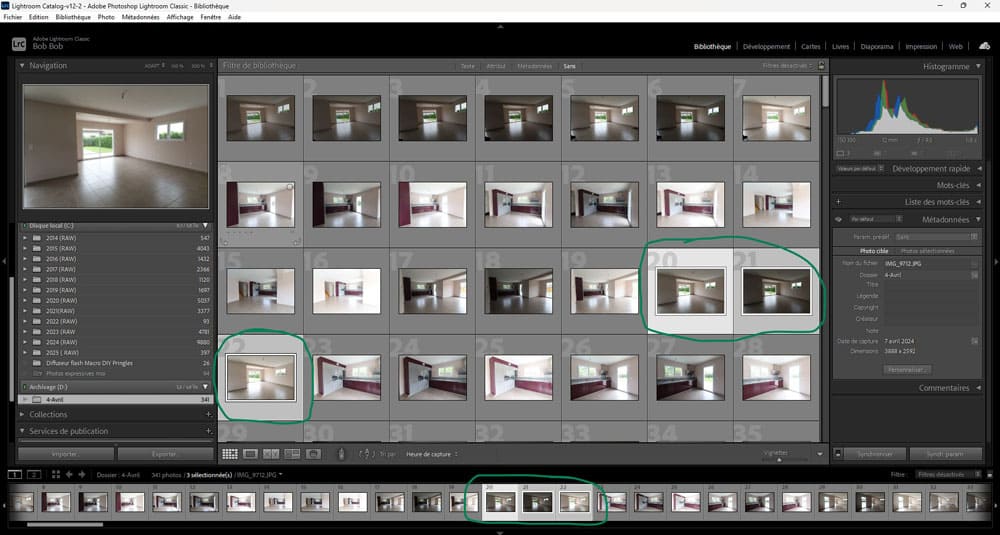Expand the 2024 (RAW) folder

click(x=25, y=342)
